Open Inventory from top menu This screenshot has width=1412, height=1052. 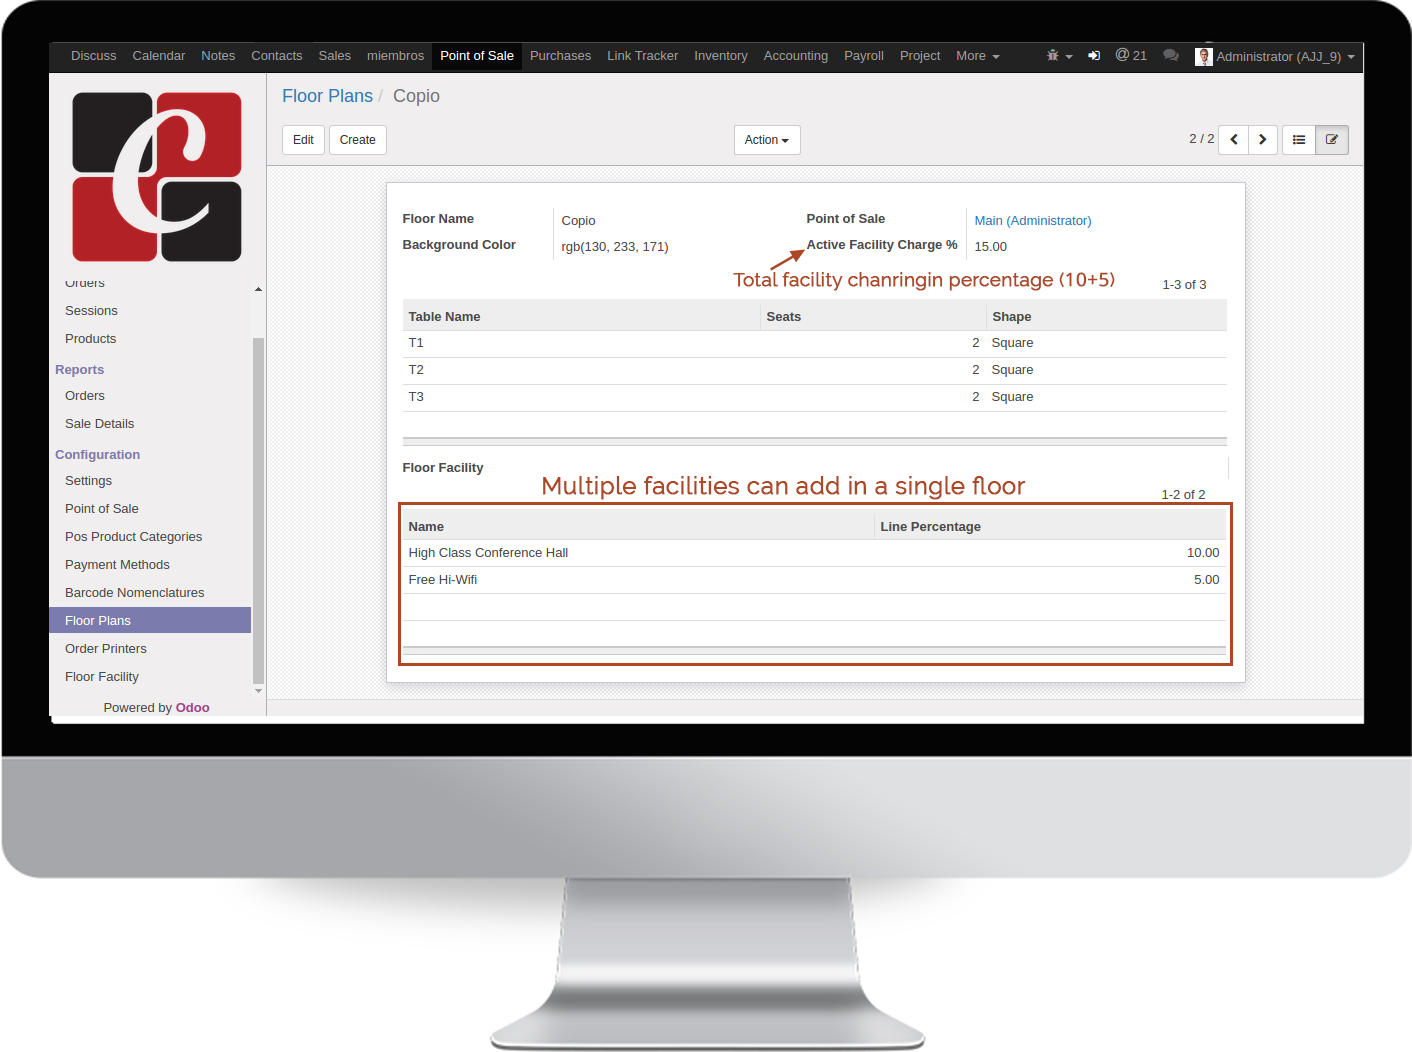click(x=721, y=56)
